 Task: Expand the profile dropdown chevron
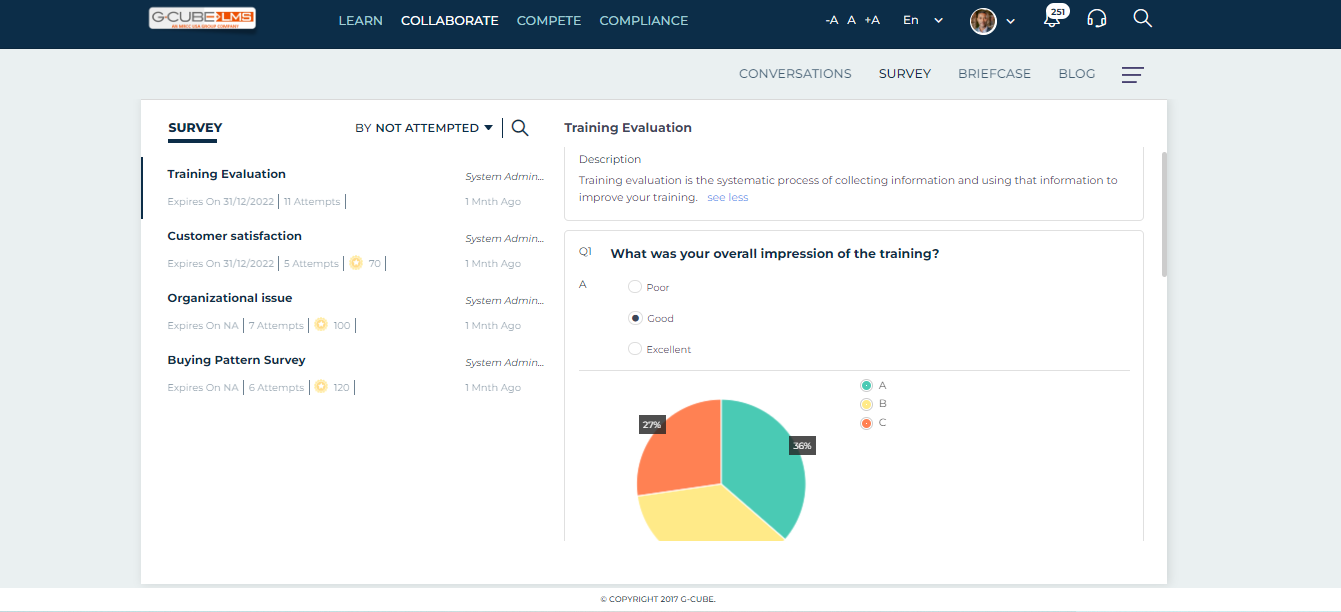[x=1010, y=21]
